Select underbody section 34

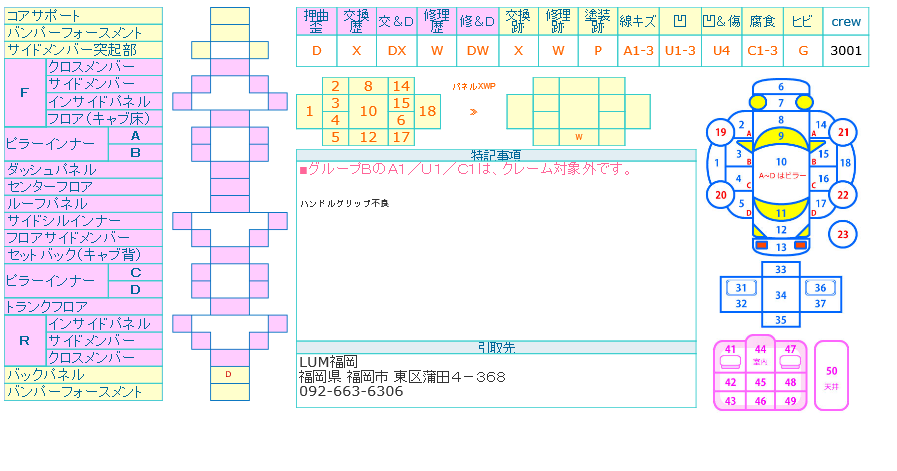click(781, 295)
